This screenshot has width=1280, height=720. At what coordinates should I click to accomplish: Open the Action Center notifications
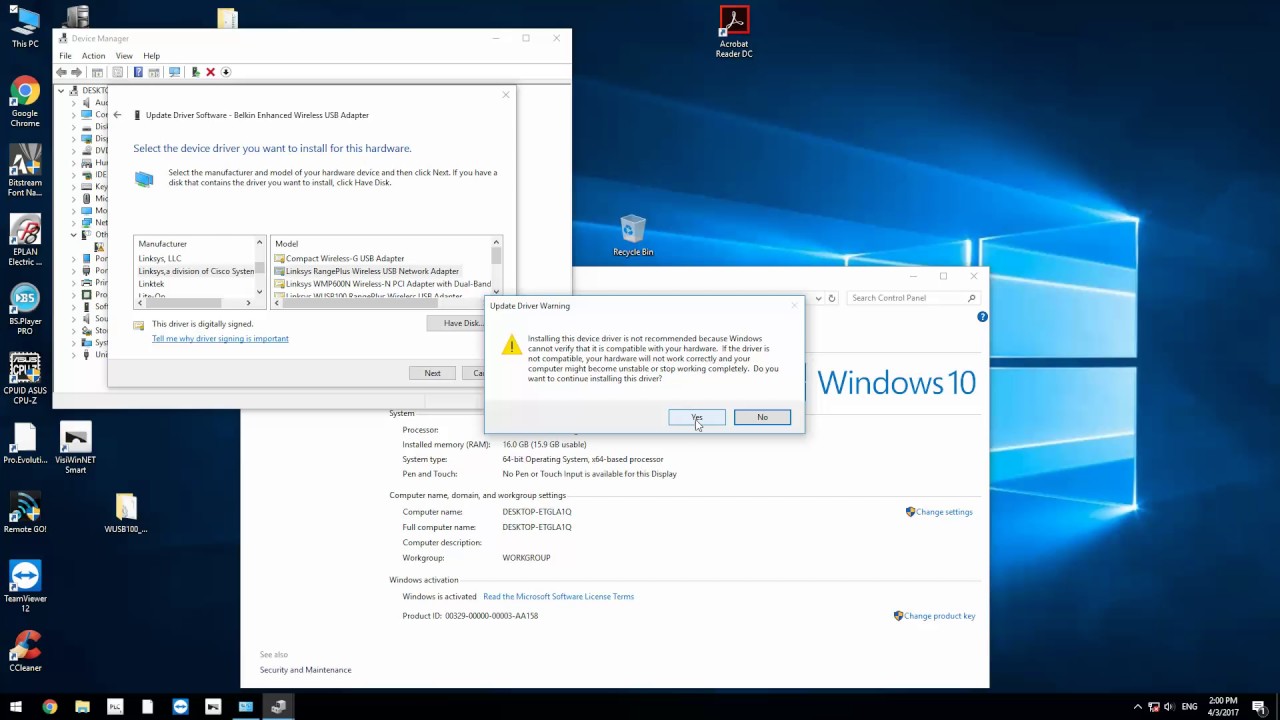click(1259, 707)
